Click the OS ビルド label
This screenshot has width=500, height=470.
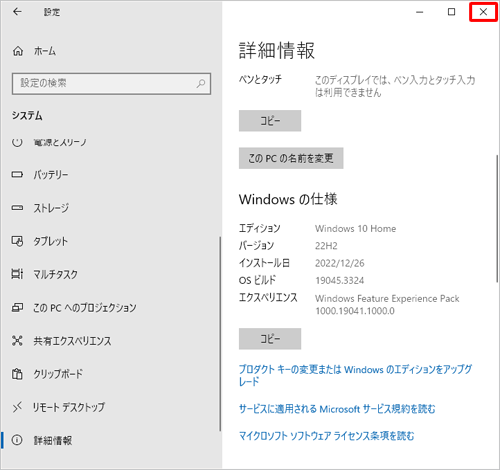pos(257,280)
